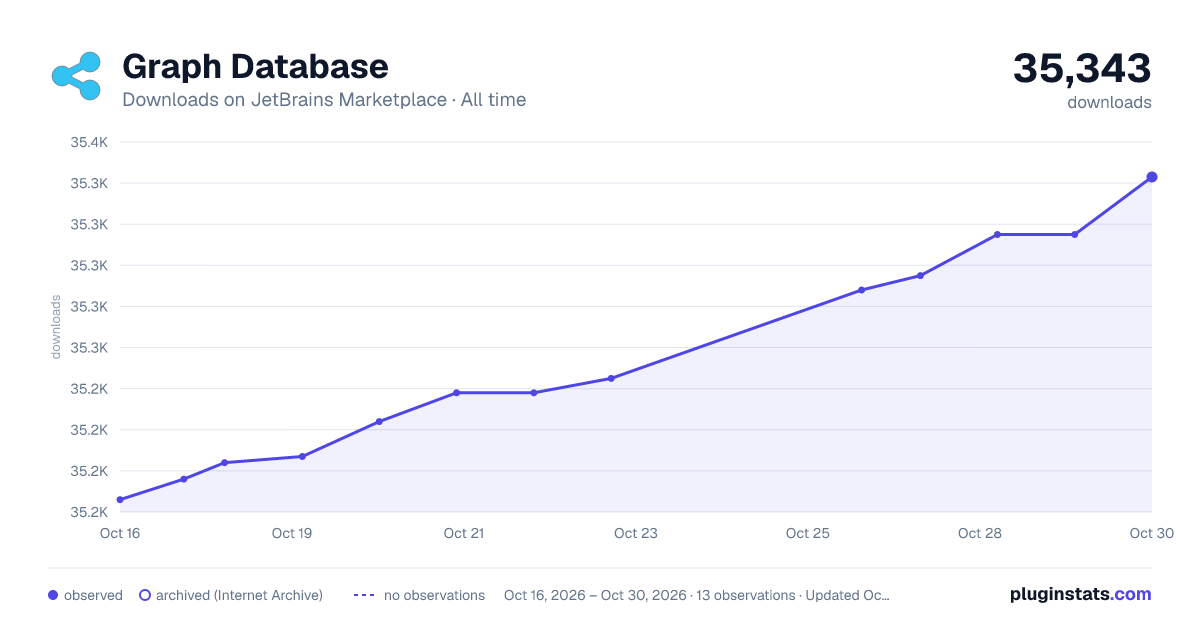Open the pluginstats.com link
Viewport: 1200px width, 630px height.
point(1080,594)
